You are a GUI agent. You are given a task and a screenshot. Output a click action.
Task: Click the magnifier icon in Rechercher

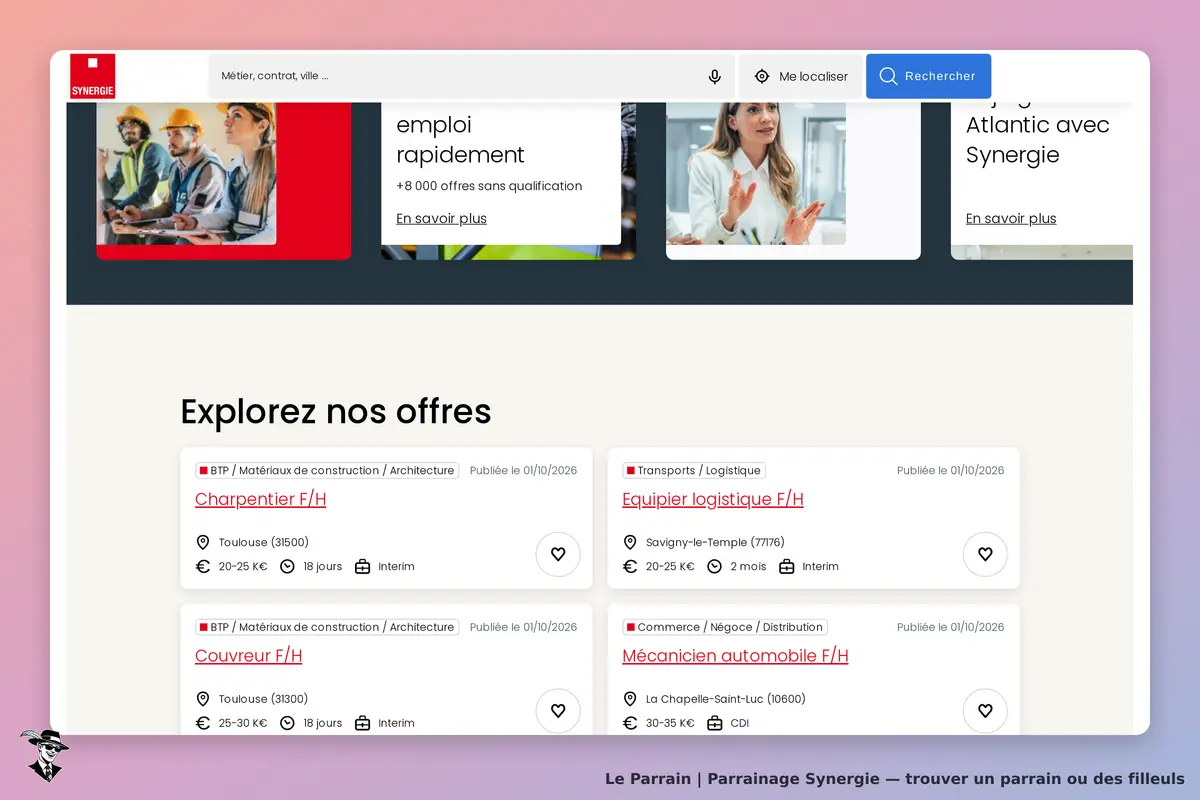tap(888, 76)
